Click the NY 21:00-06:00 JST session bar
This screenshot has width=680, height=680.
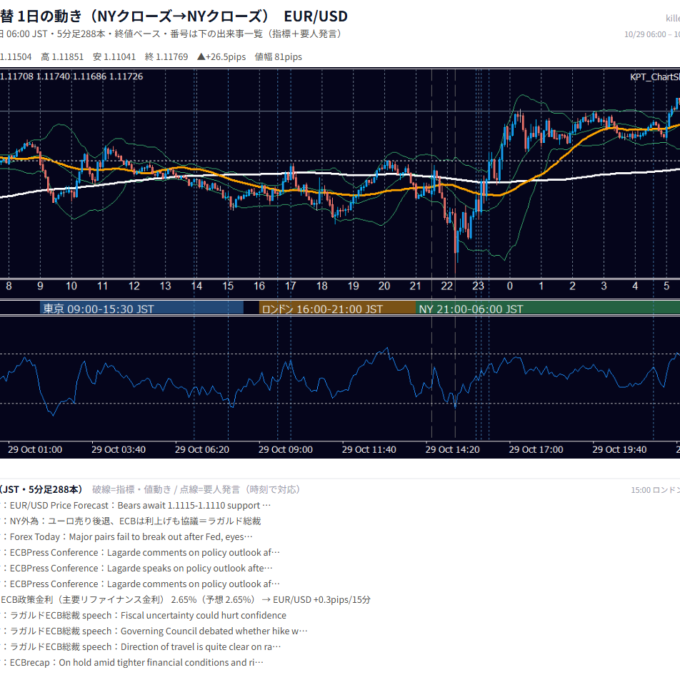(x=548, y=308)
